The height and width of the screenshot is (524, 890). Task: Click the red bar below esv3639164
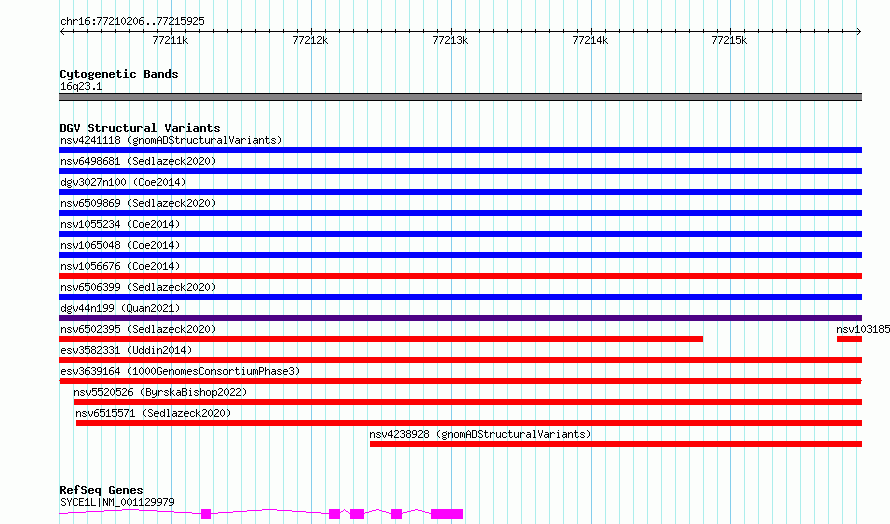click(460, 382)
